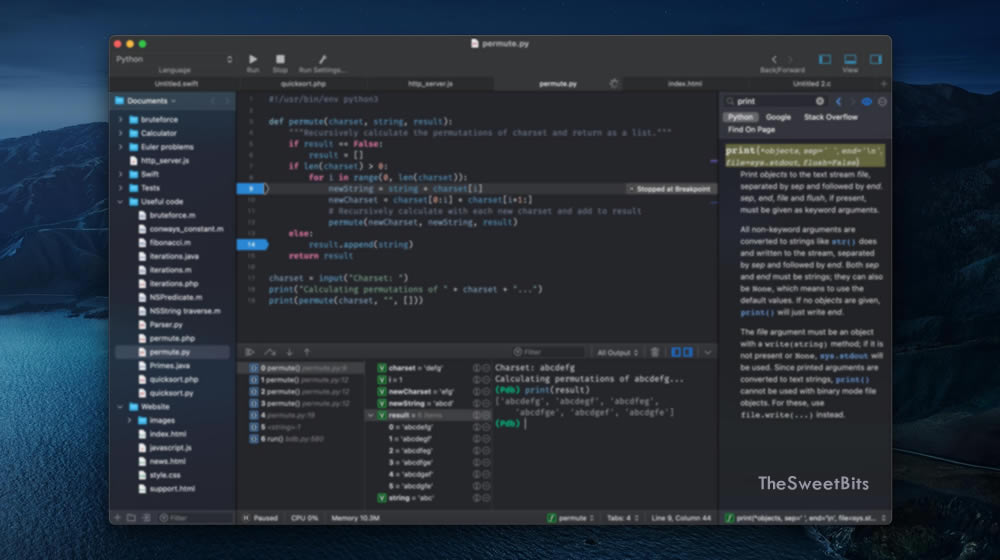The width and height of the screenshot is (1000, 560).
Task: Open conways_constant.m in sidebar
Action: 180,229
